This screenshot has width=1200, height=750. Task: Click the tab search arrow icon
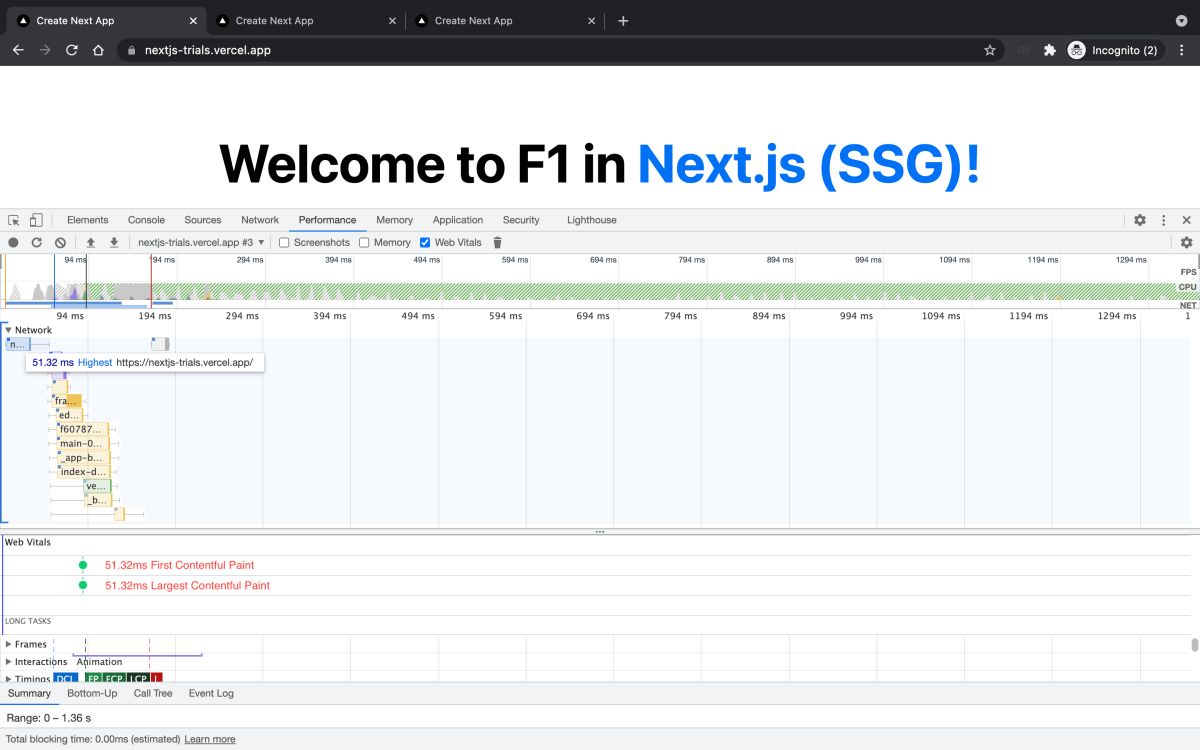(1181, 20)
